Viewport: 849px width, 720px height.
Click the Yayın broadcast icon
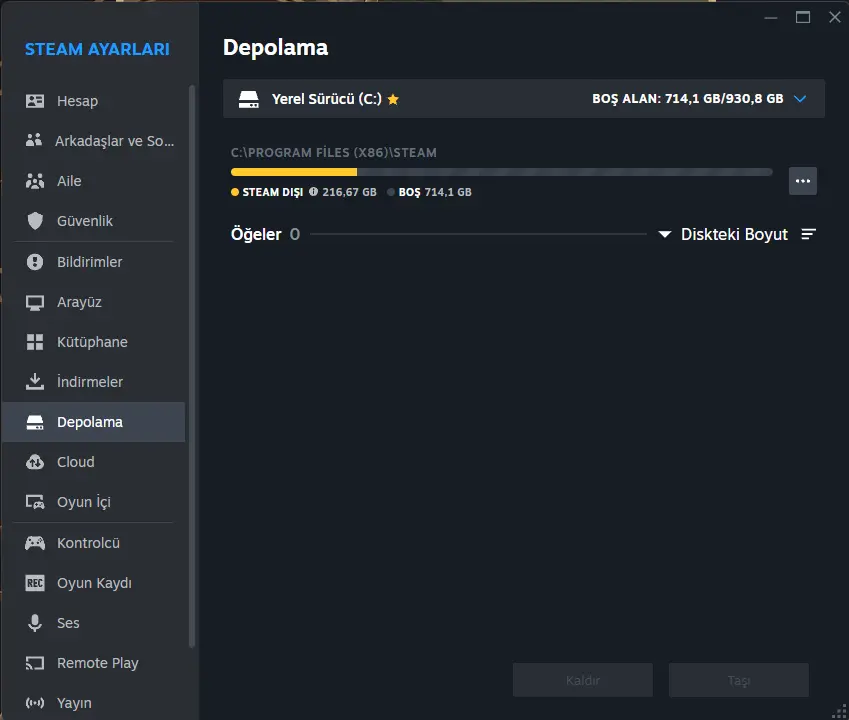pos(35,703)
